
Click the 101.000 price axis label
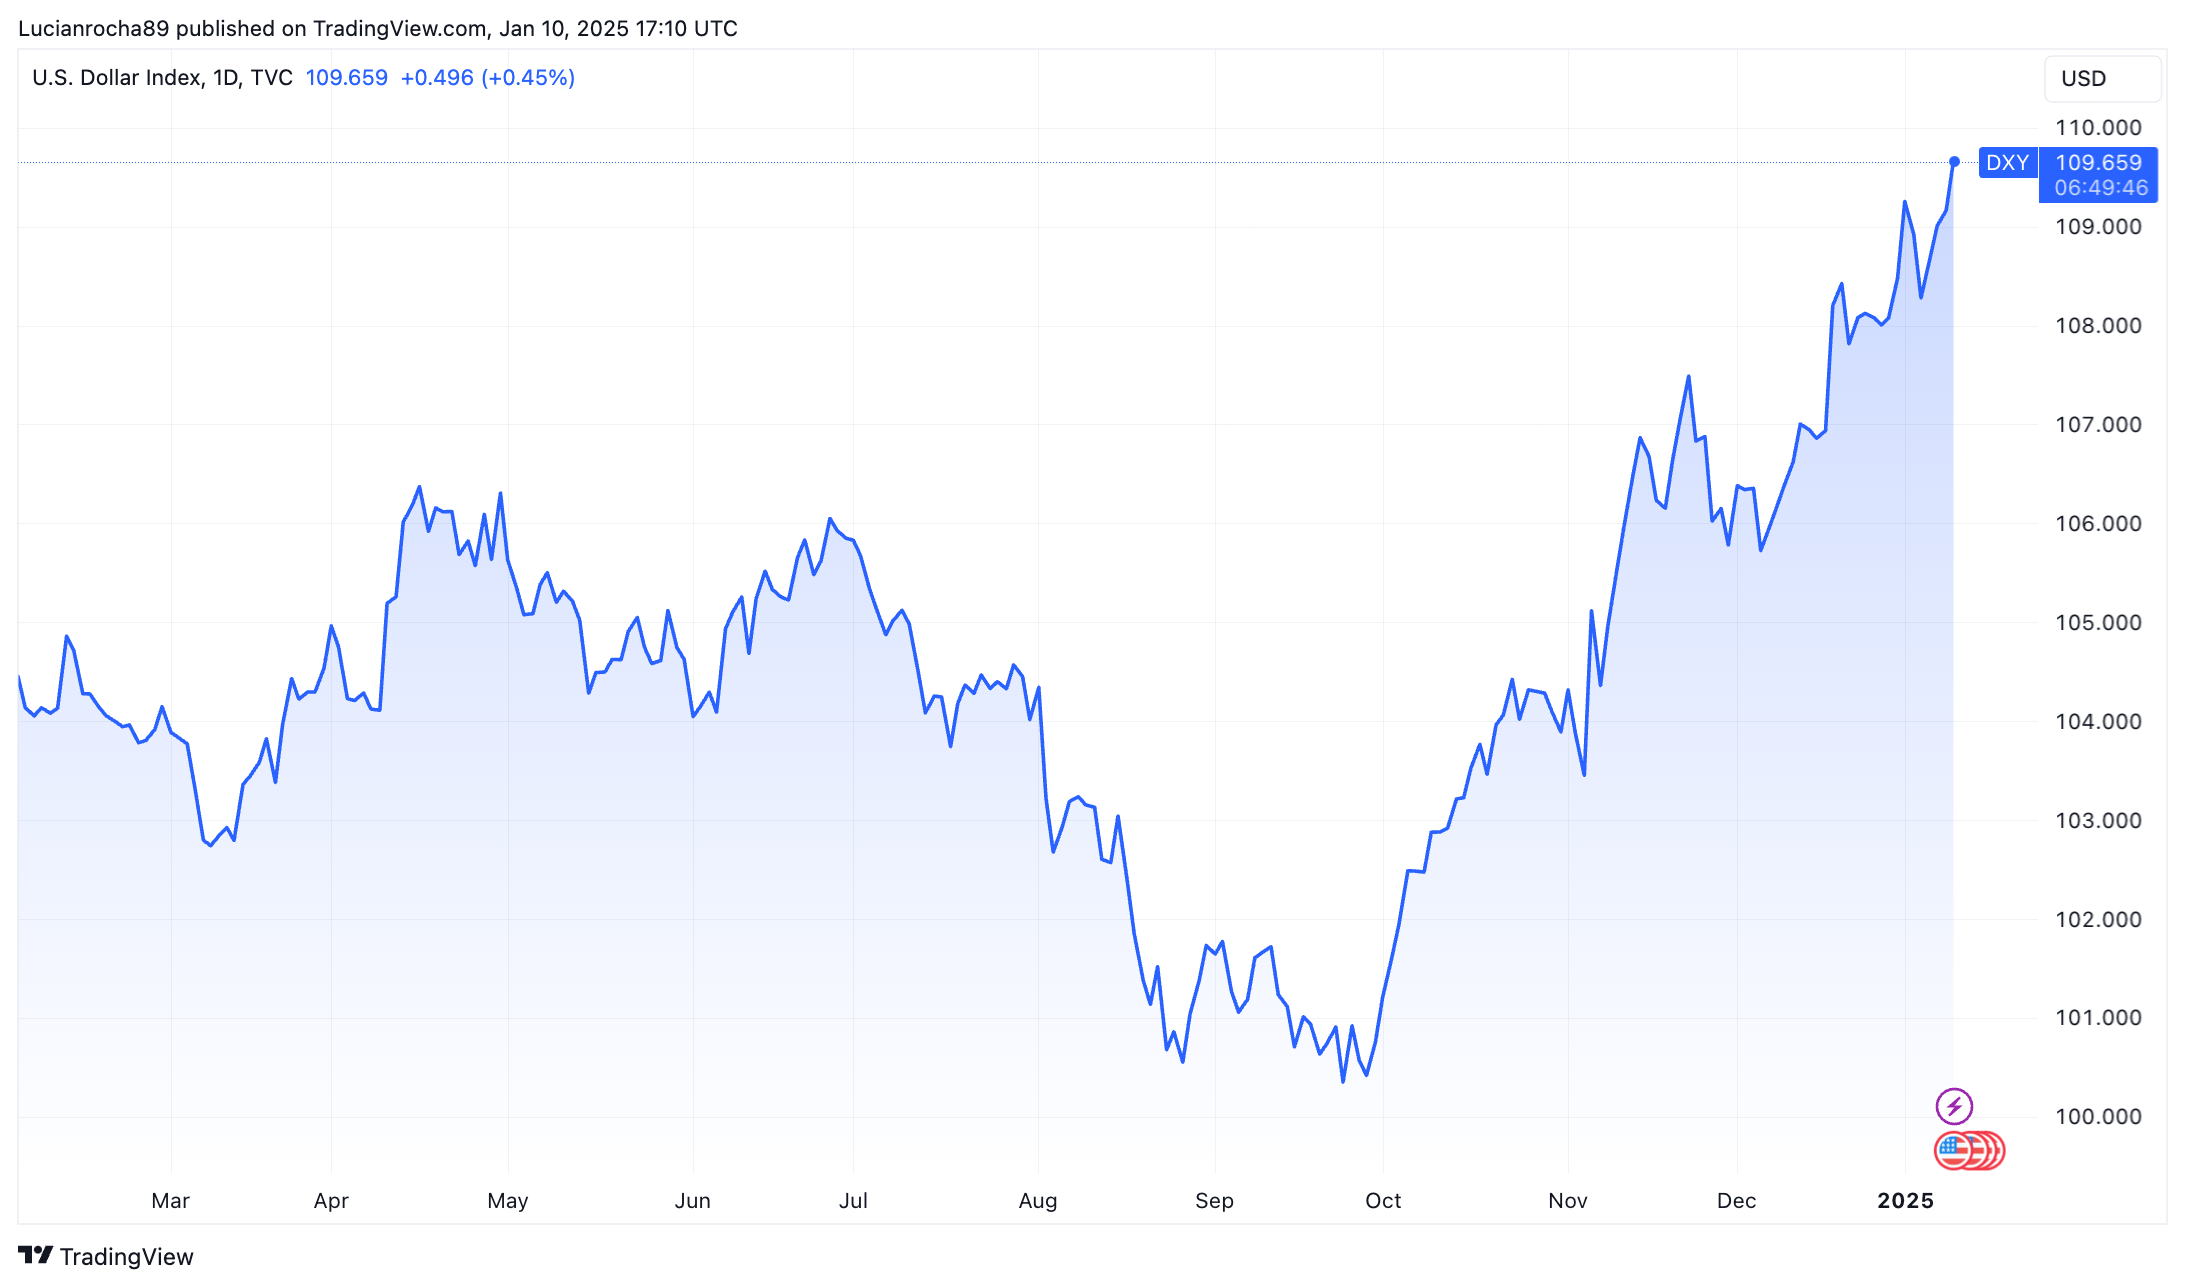(2098, 1018)
